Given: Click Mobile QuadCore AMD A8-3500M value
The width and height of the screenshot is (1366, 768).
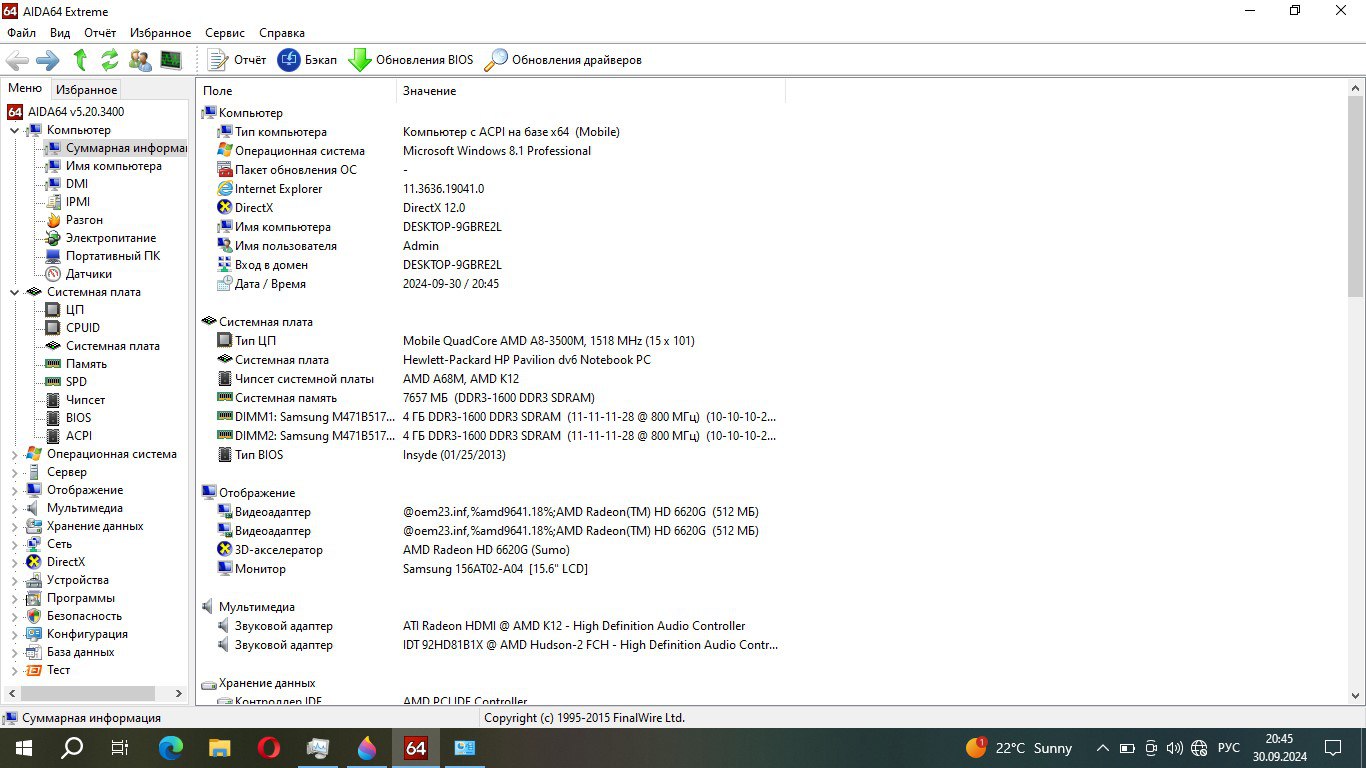Looking at the screenshot, I should click(548, 341).
